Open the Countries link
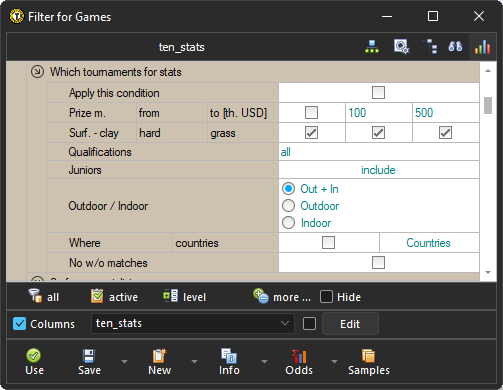The width and height of the screenshot is (503, 390). pyautogui.click(x=428, y=243)
